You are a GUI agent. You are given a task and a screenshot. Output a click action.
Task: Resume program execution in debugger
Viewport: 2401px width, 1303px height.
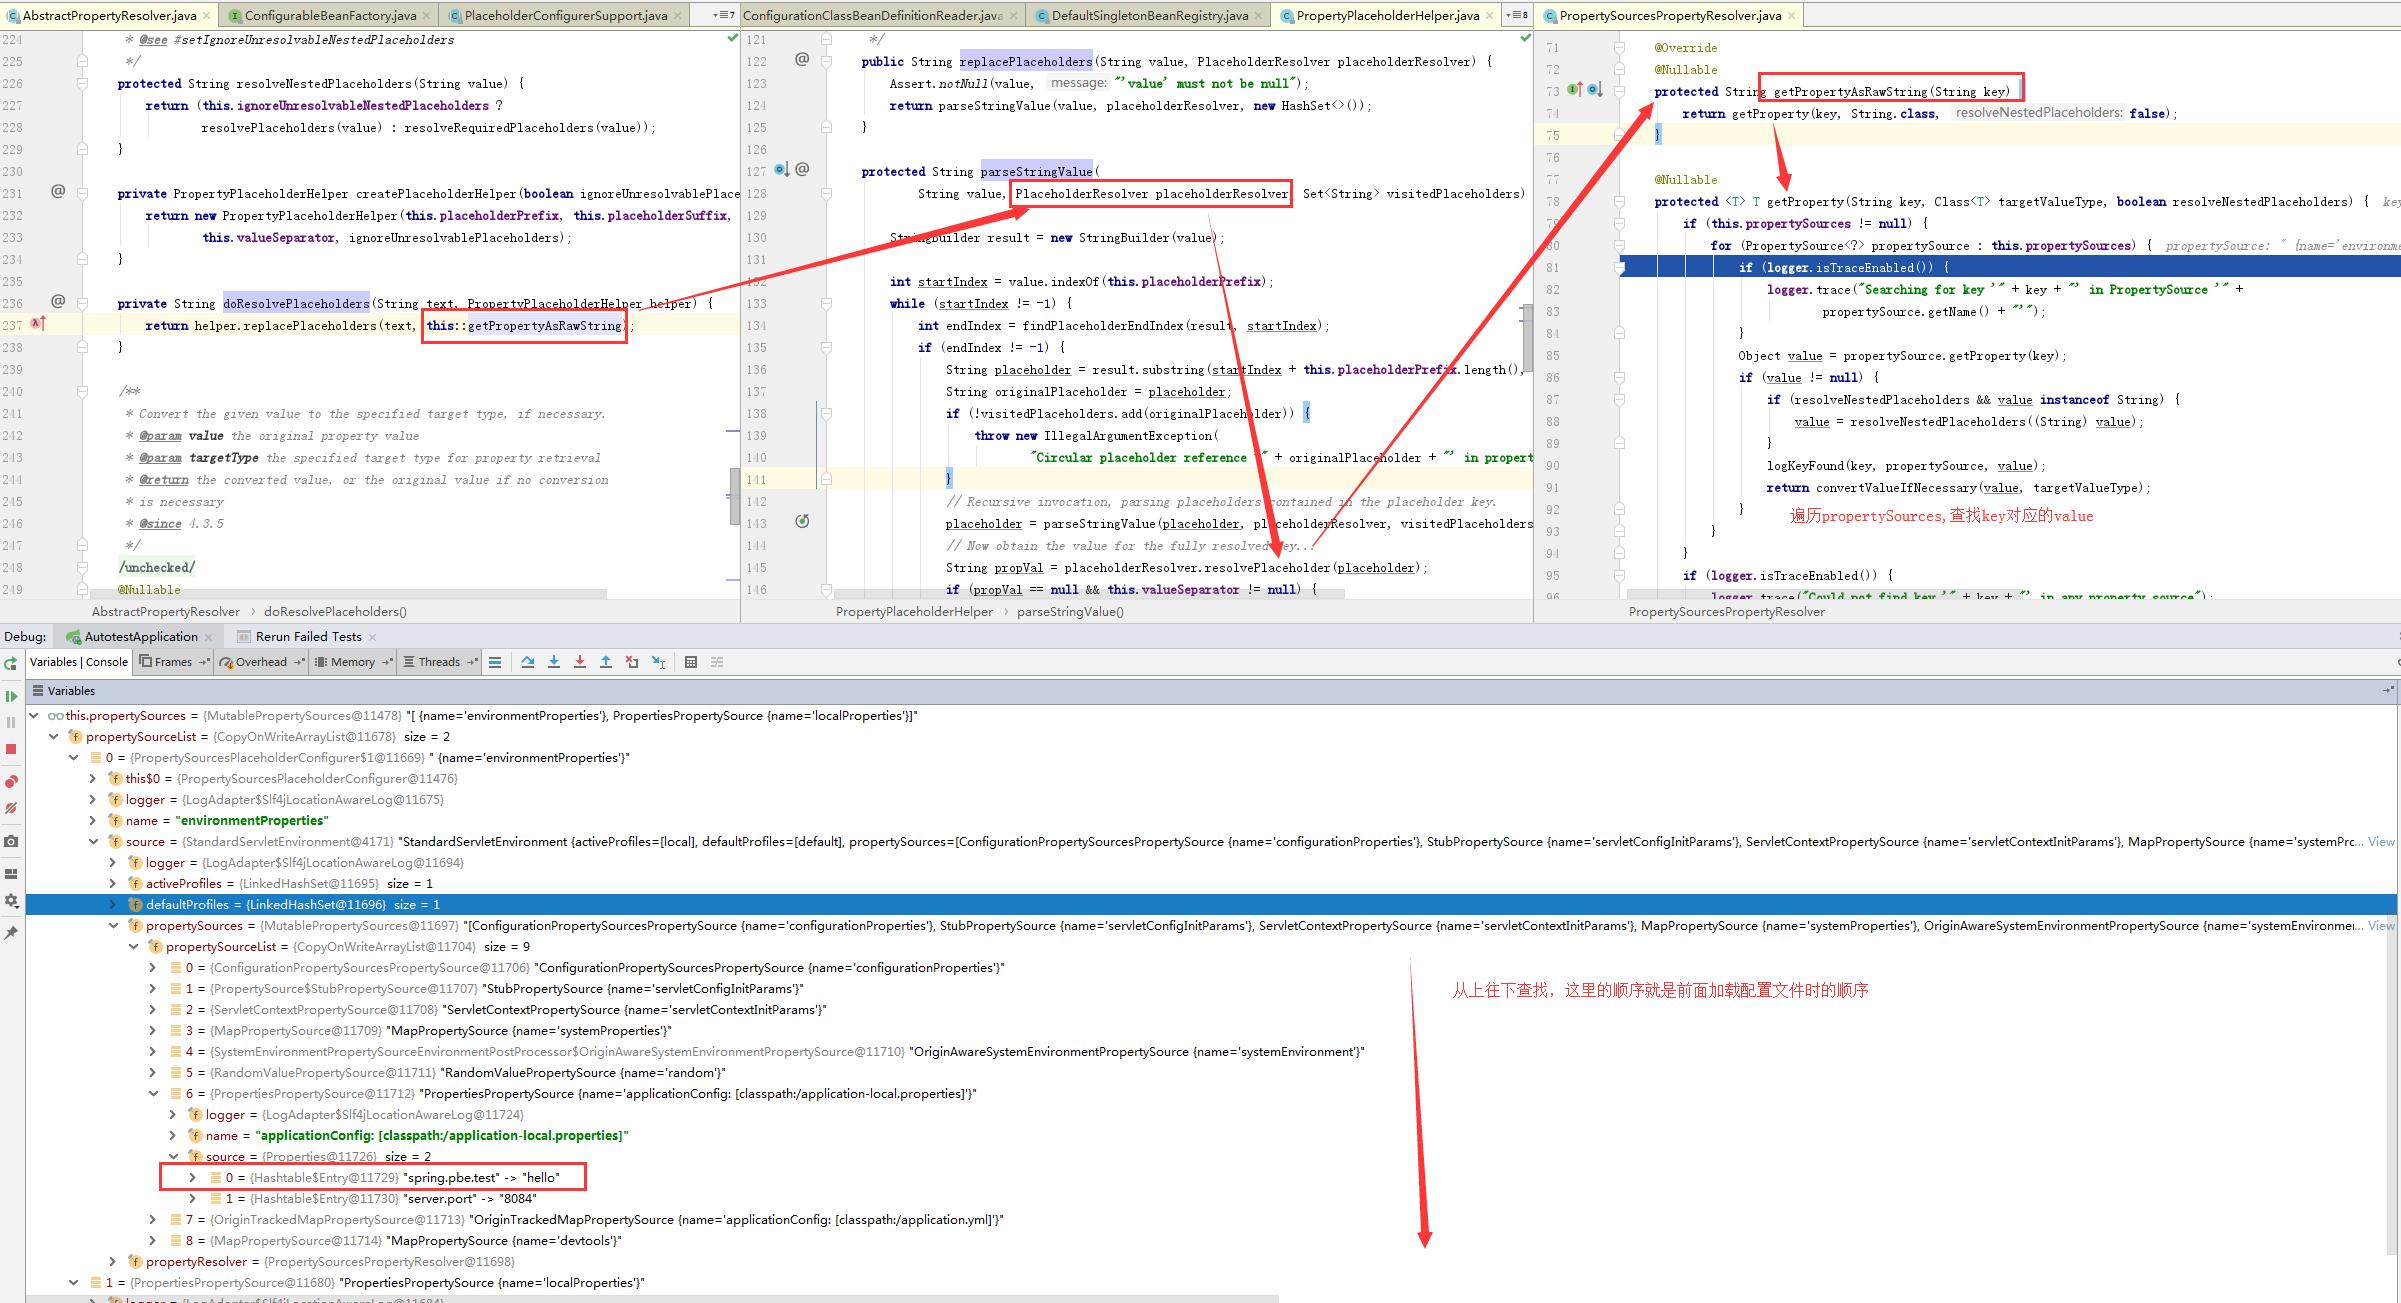click(x=11, y=696)
